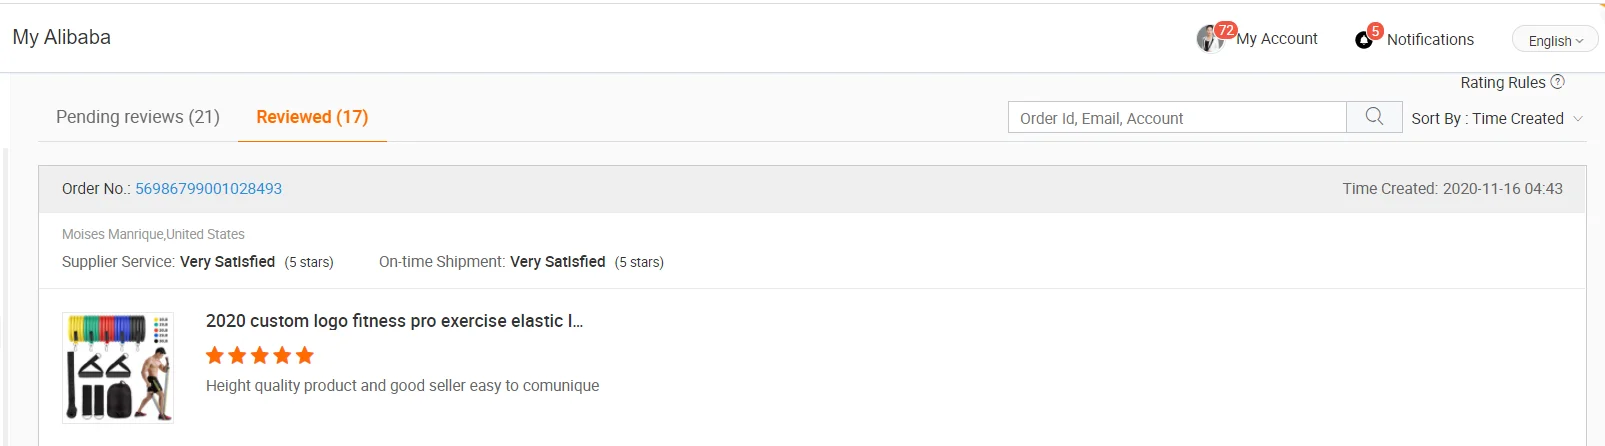Click the My Alibaba page title

click(x=62, y=37)
